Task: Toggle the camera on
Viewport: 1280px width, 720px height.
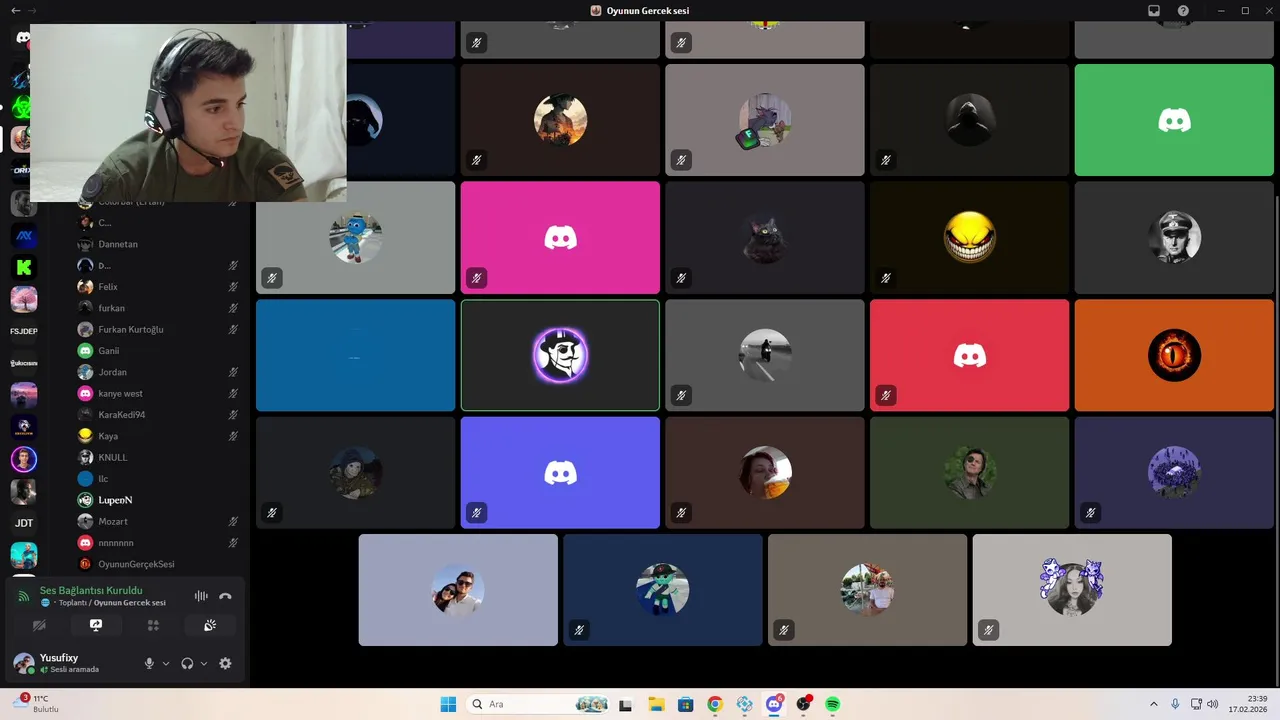Action: coord(39,625)
